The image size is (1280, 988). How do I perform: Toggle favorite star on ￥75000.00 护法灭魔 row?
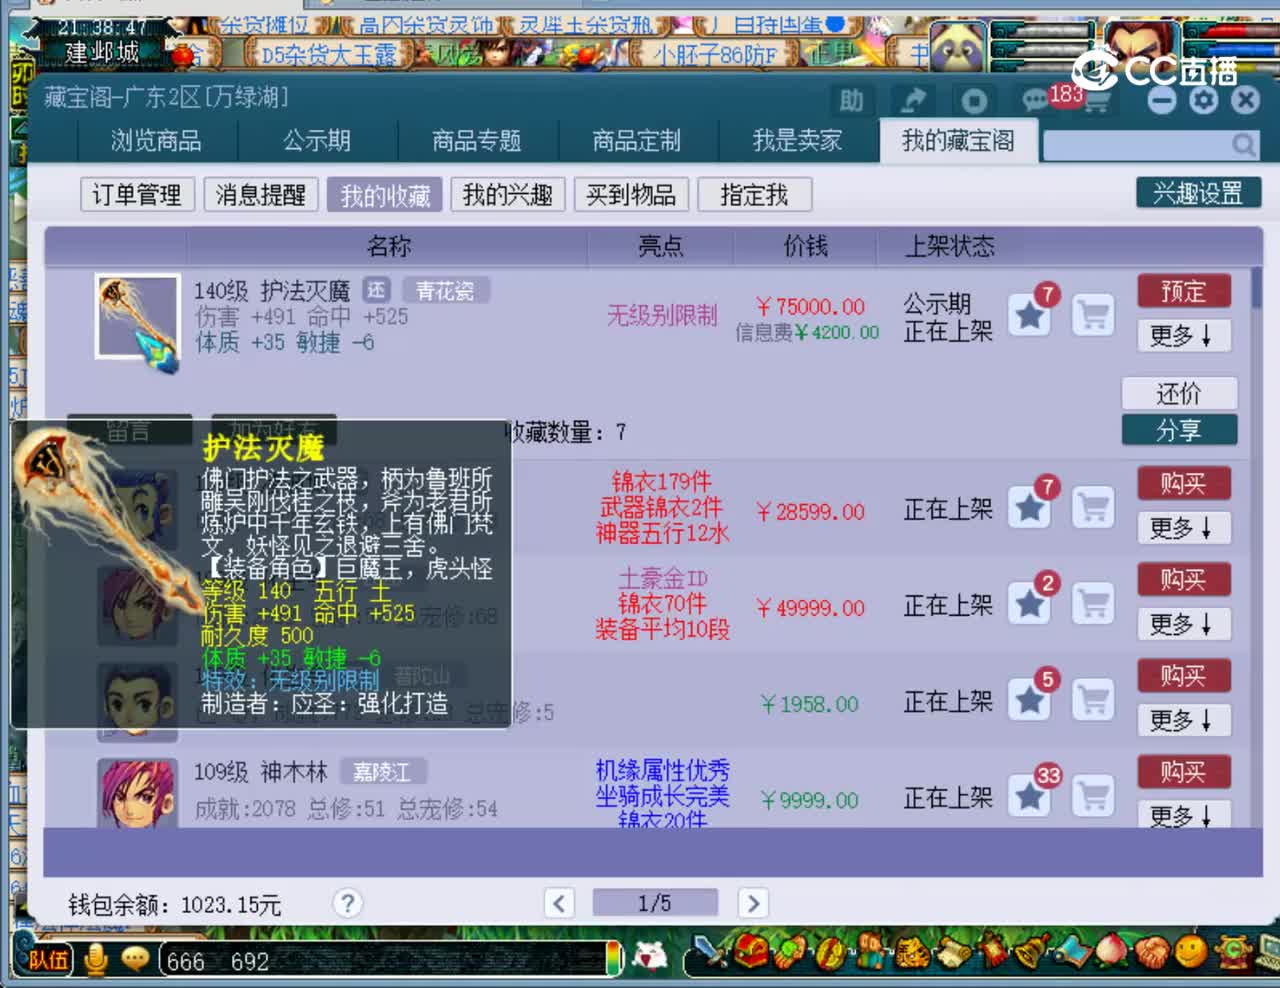pos(1029,316)
